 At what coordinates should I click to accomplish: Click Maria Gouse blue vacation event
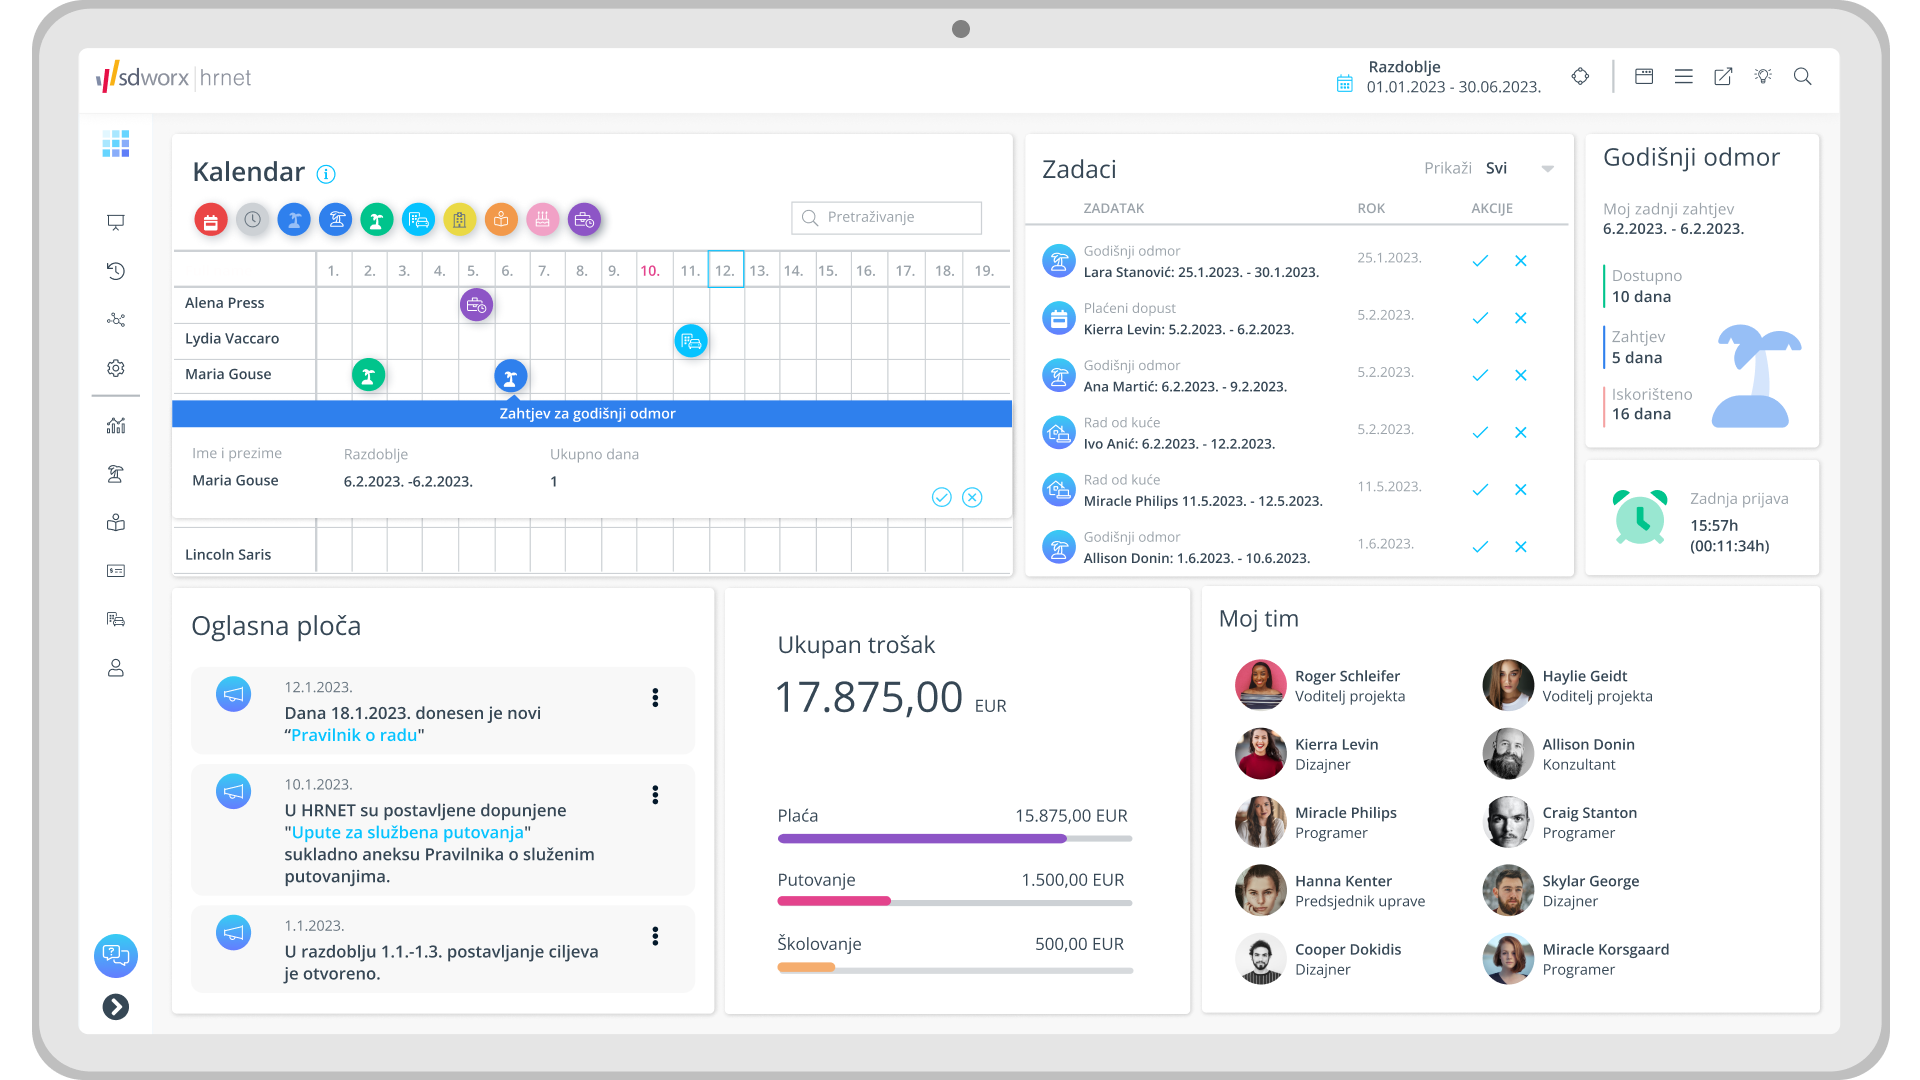point(511,376)
